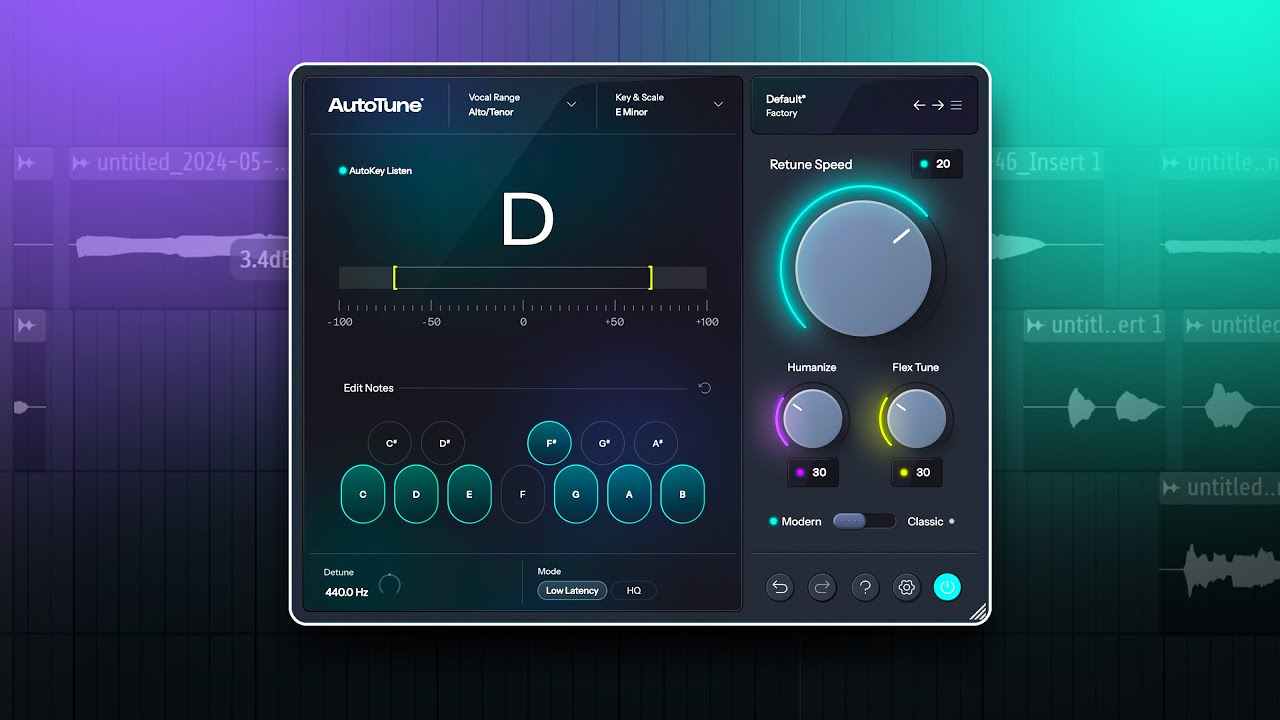Click the redo button
Viewport: 1280px width, 720px height.
pos(822,588)
